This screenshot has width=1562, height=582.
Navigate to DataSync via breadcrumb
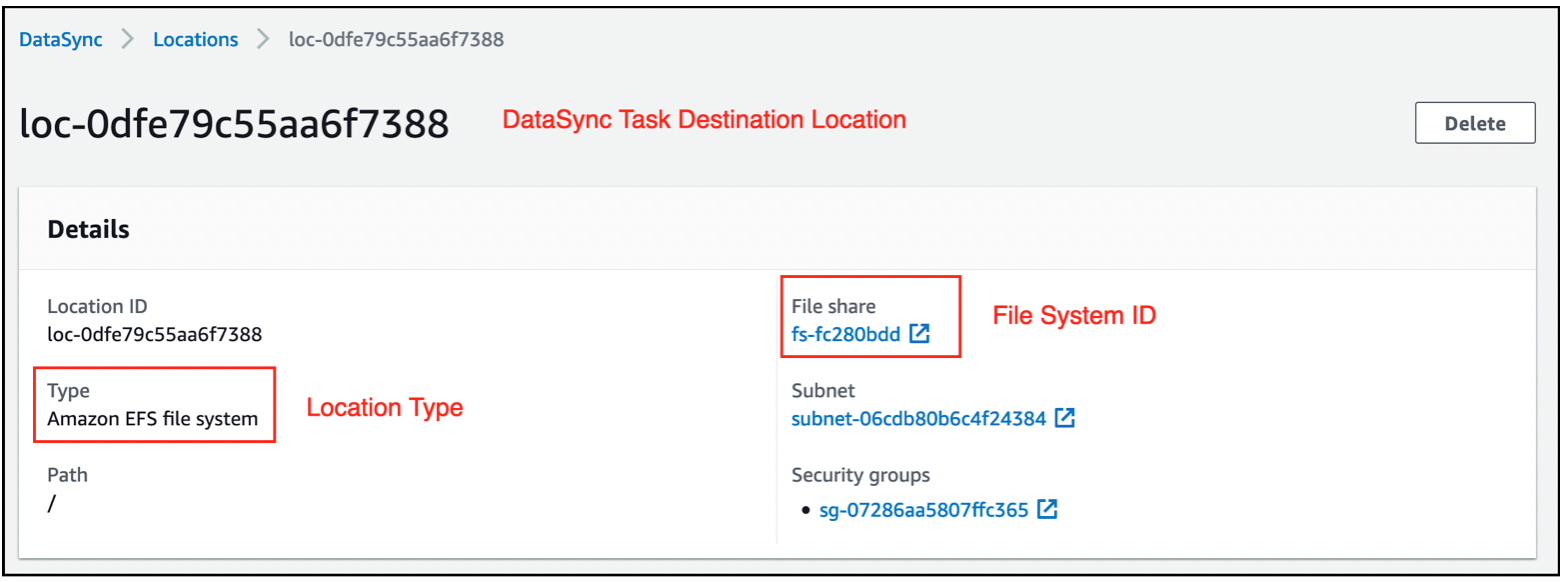point(60,39)
